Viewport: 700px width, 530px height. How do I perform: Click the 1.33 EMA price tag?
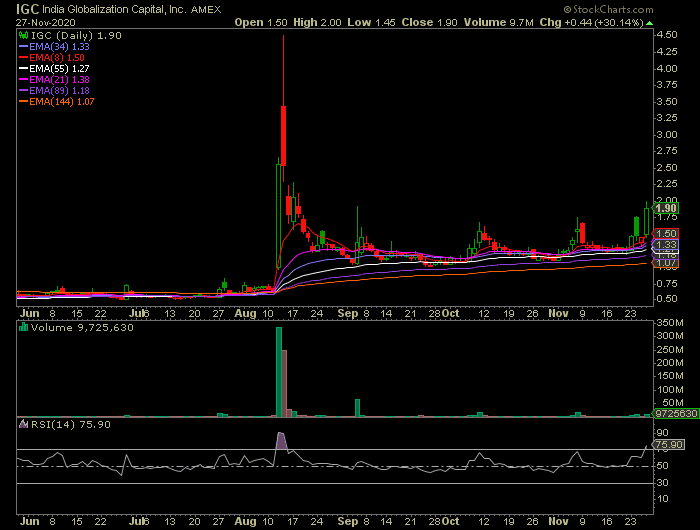coord(666,245)
